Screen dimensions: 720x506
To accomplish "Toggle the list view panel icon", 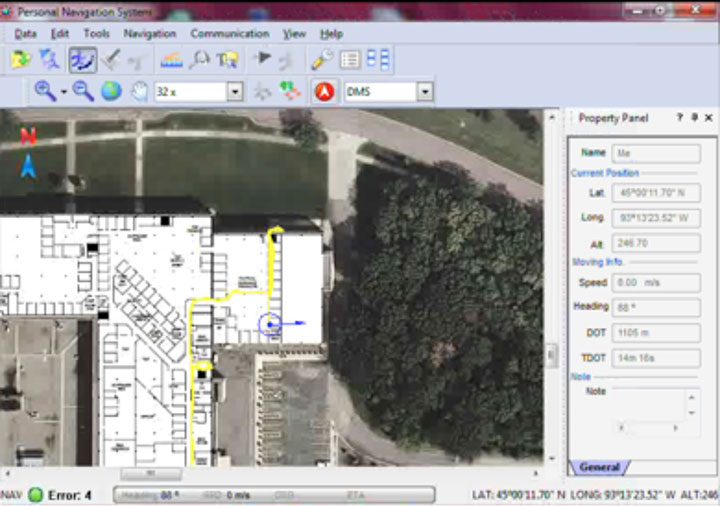I will (x=350, y=60).
